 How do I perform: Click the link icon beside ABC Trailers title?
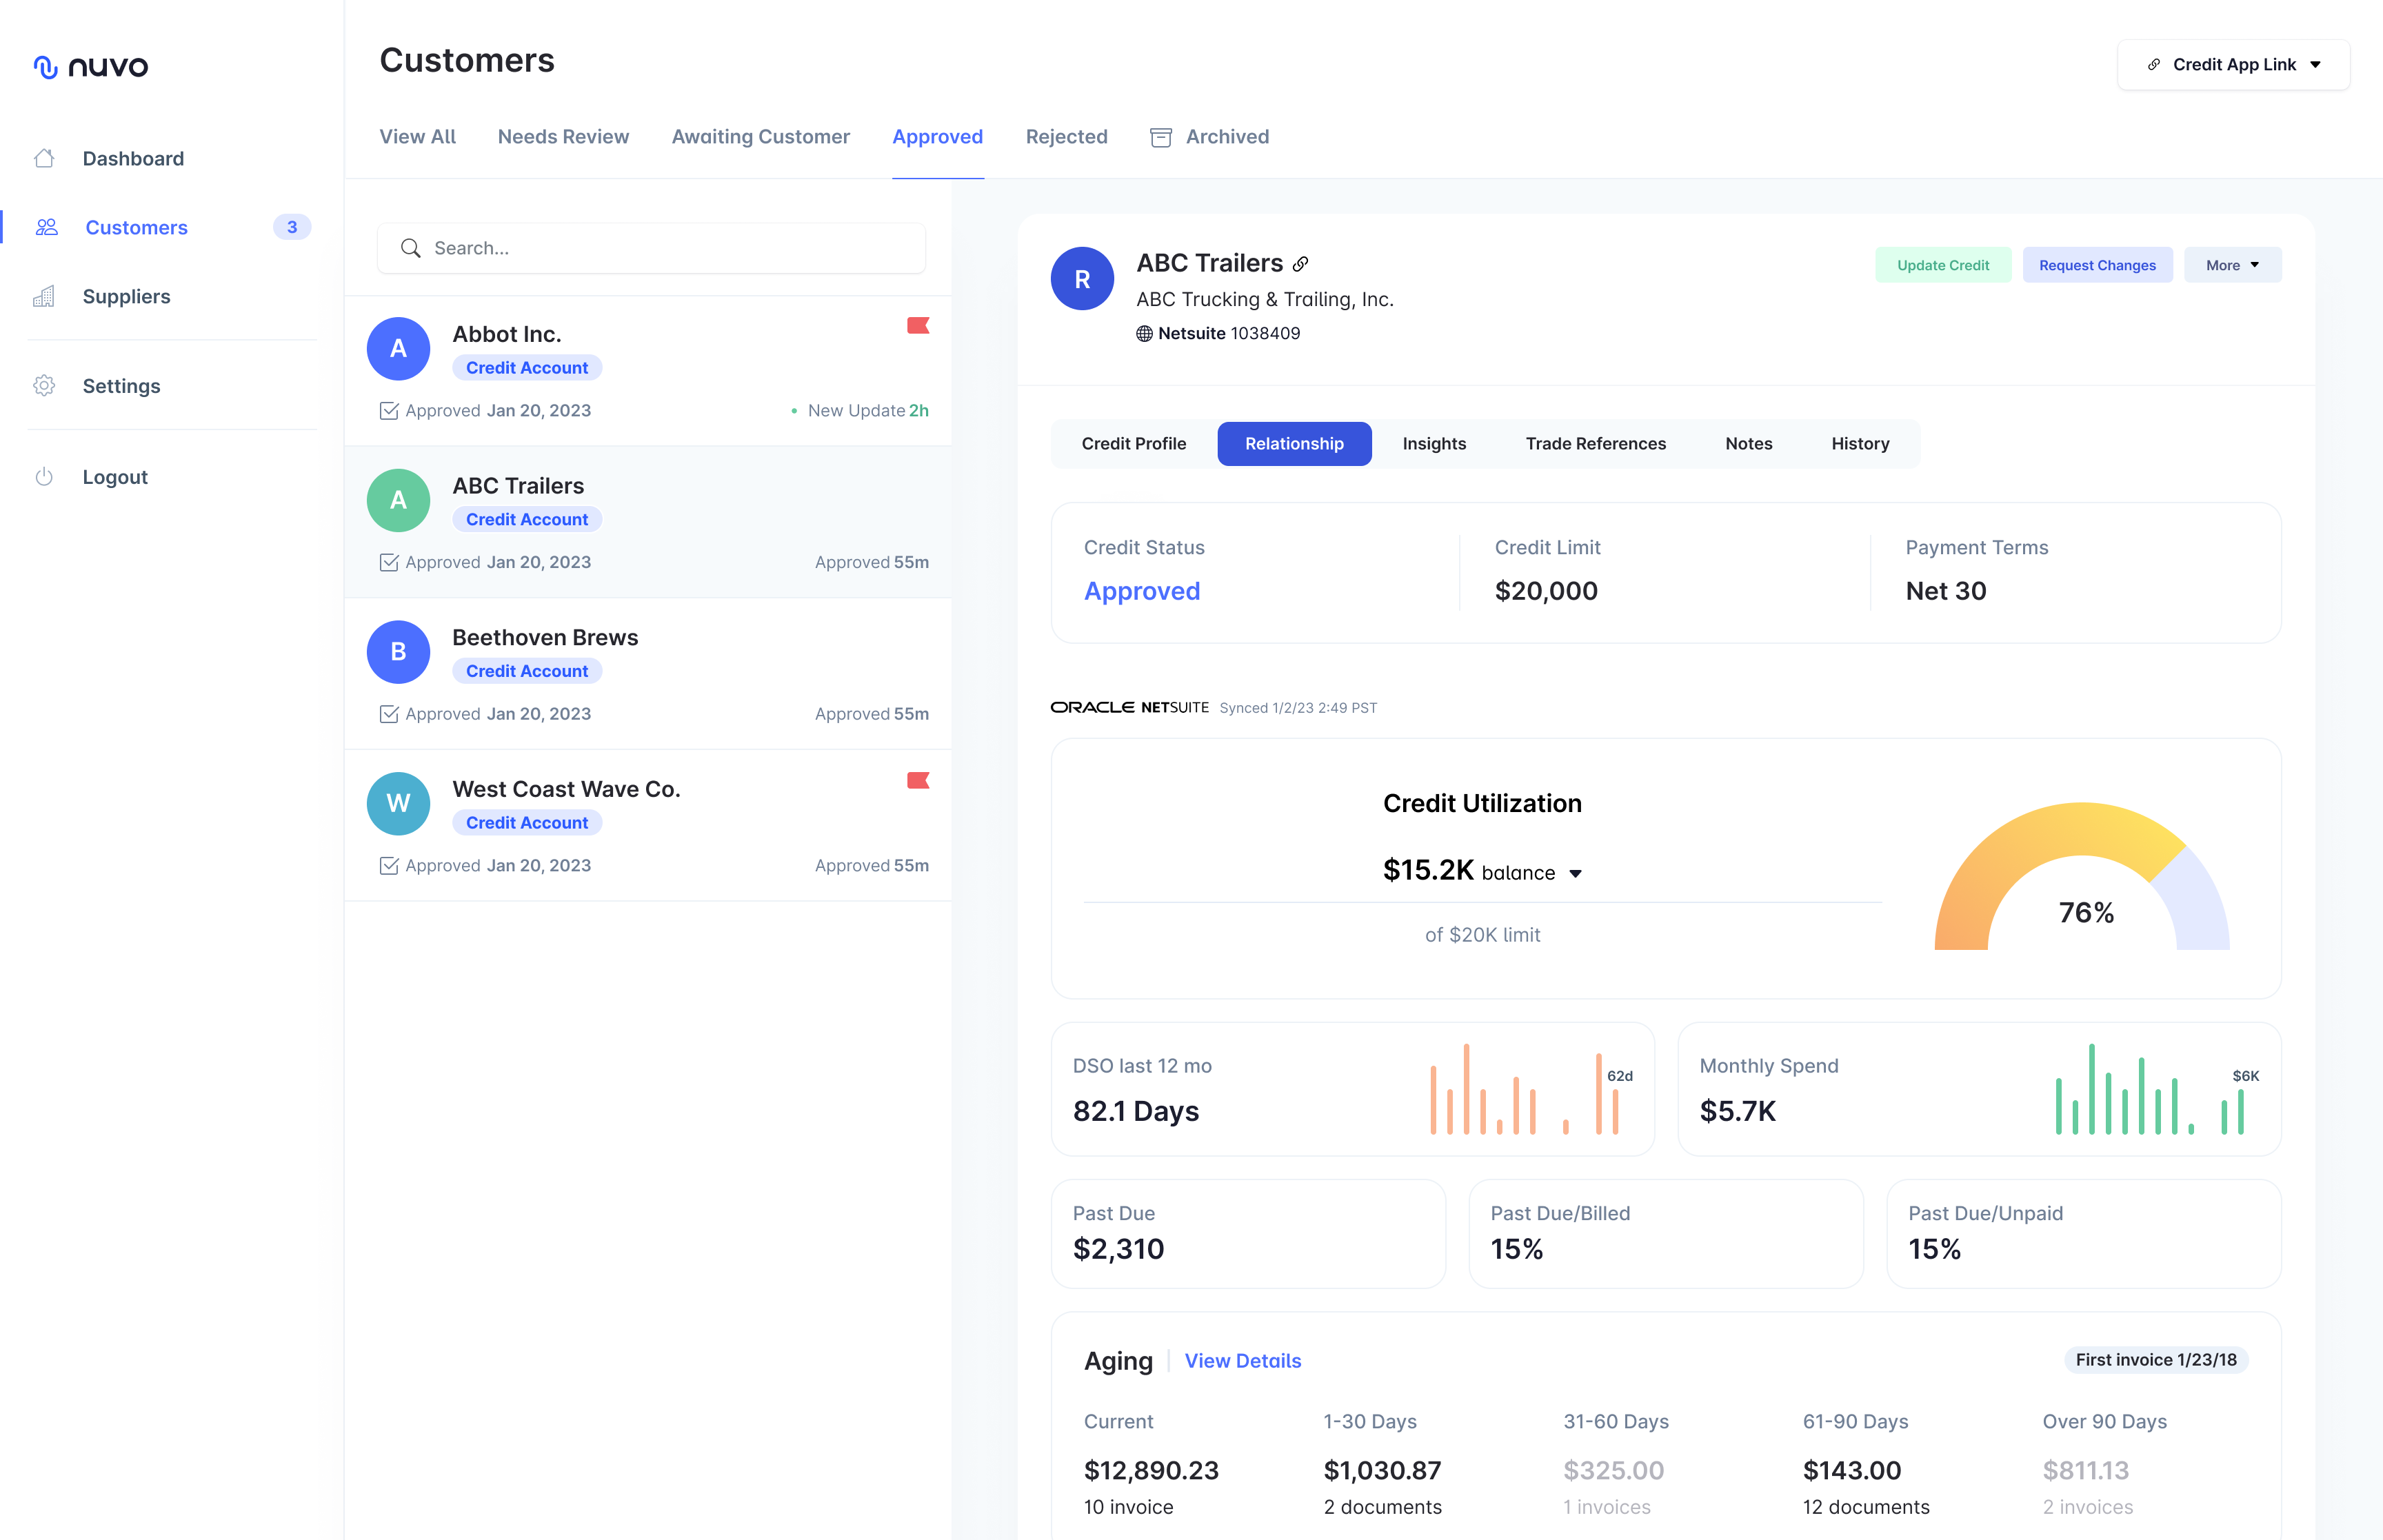click(x=1300, y=264)
